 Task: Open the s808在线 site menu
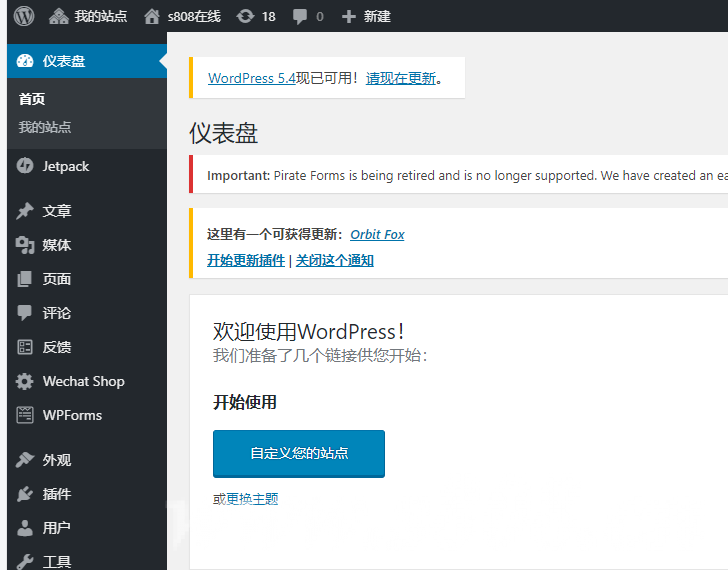[194, 17]
